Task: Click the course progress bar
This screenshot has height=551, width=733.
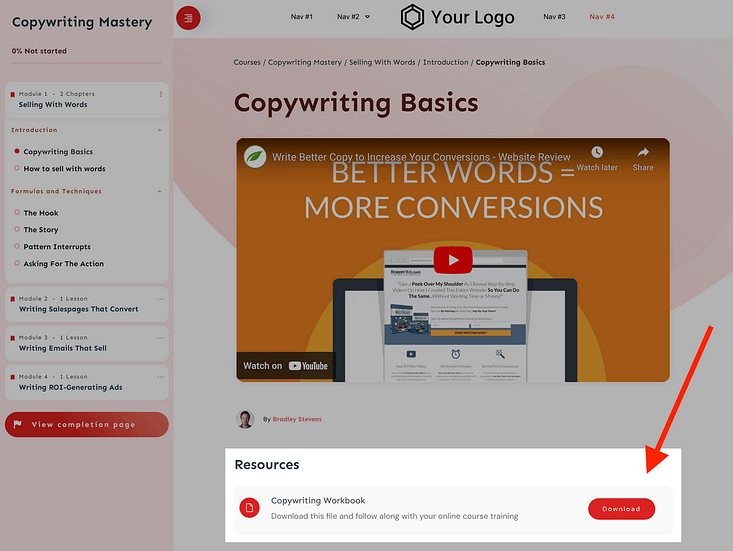Action: pos(86,63)
